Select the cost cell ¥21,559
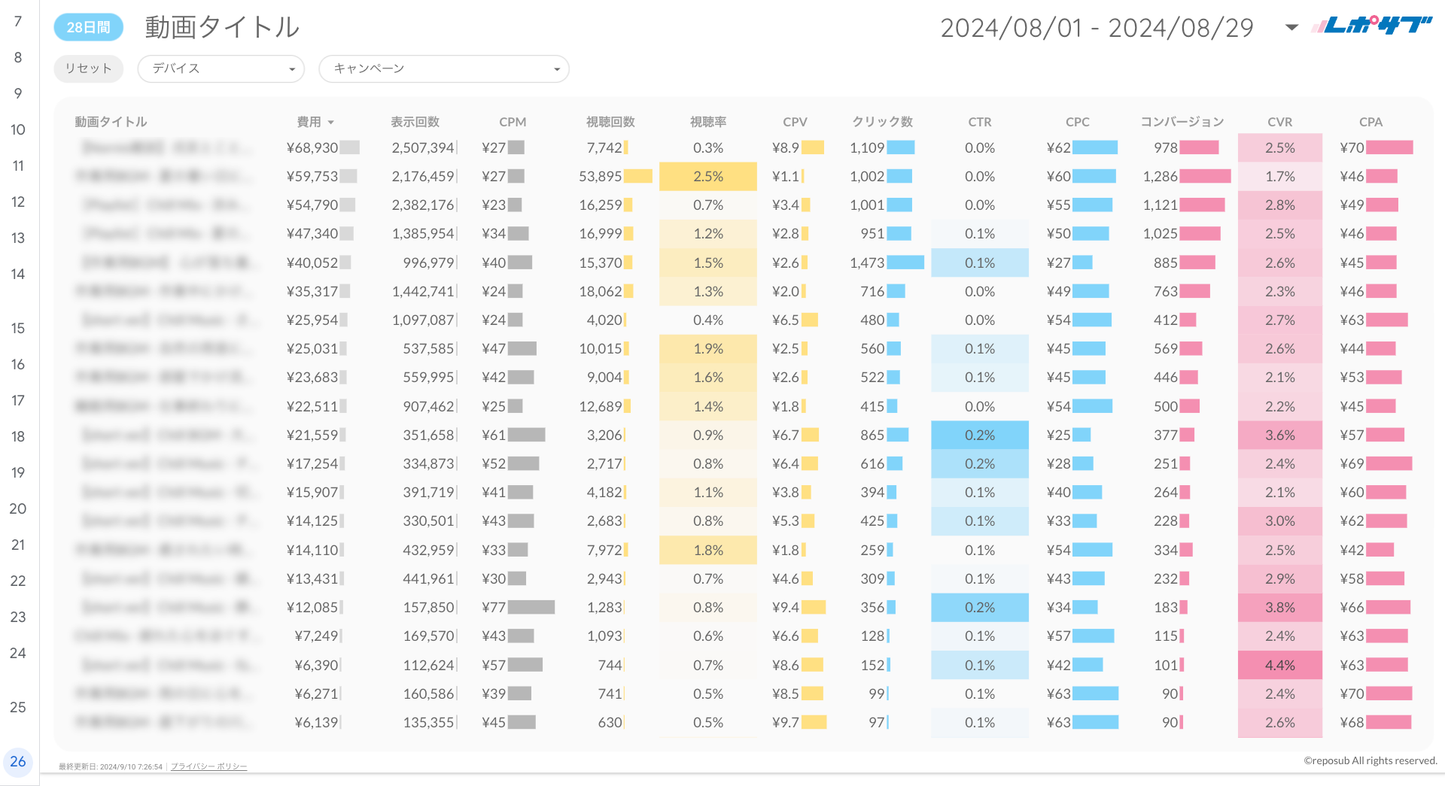 tap(311, 436)
